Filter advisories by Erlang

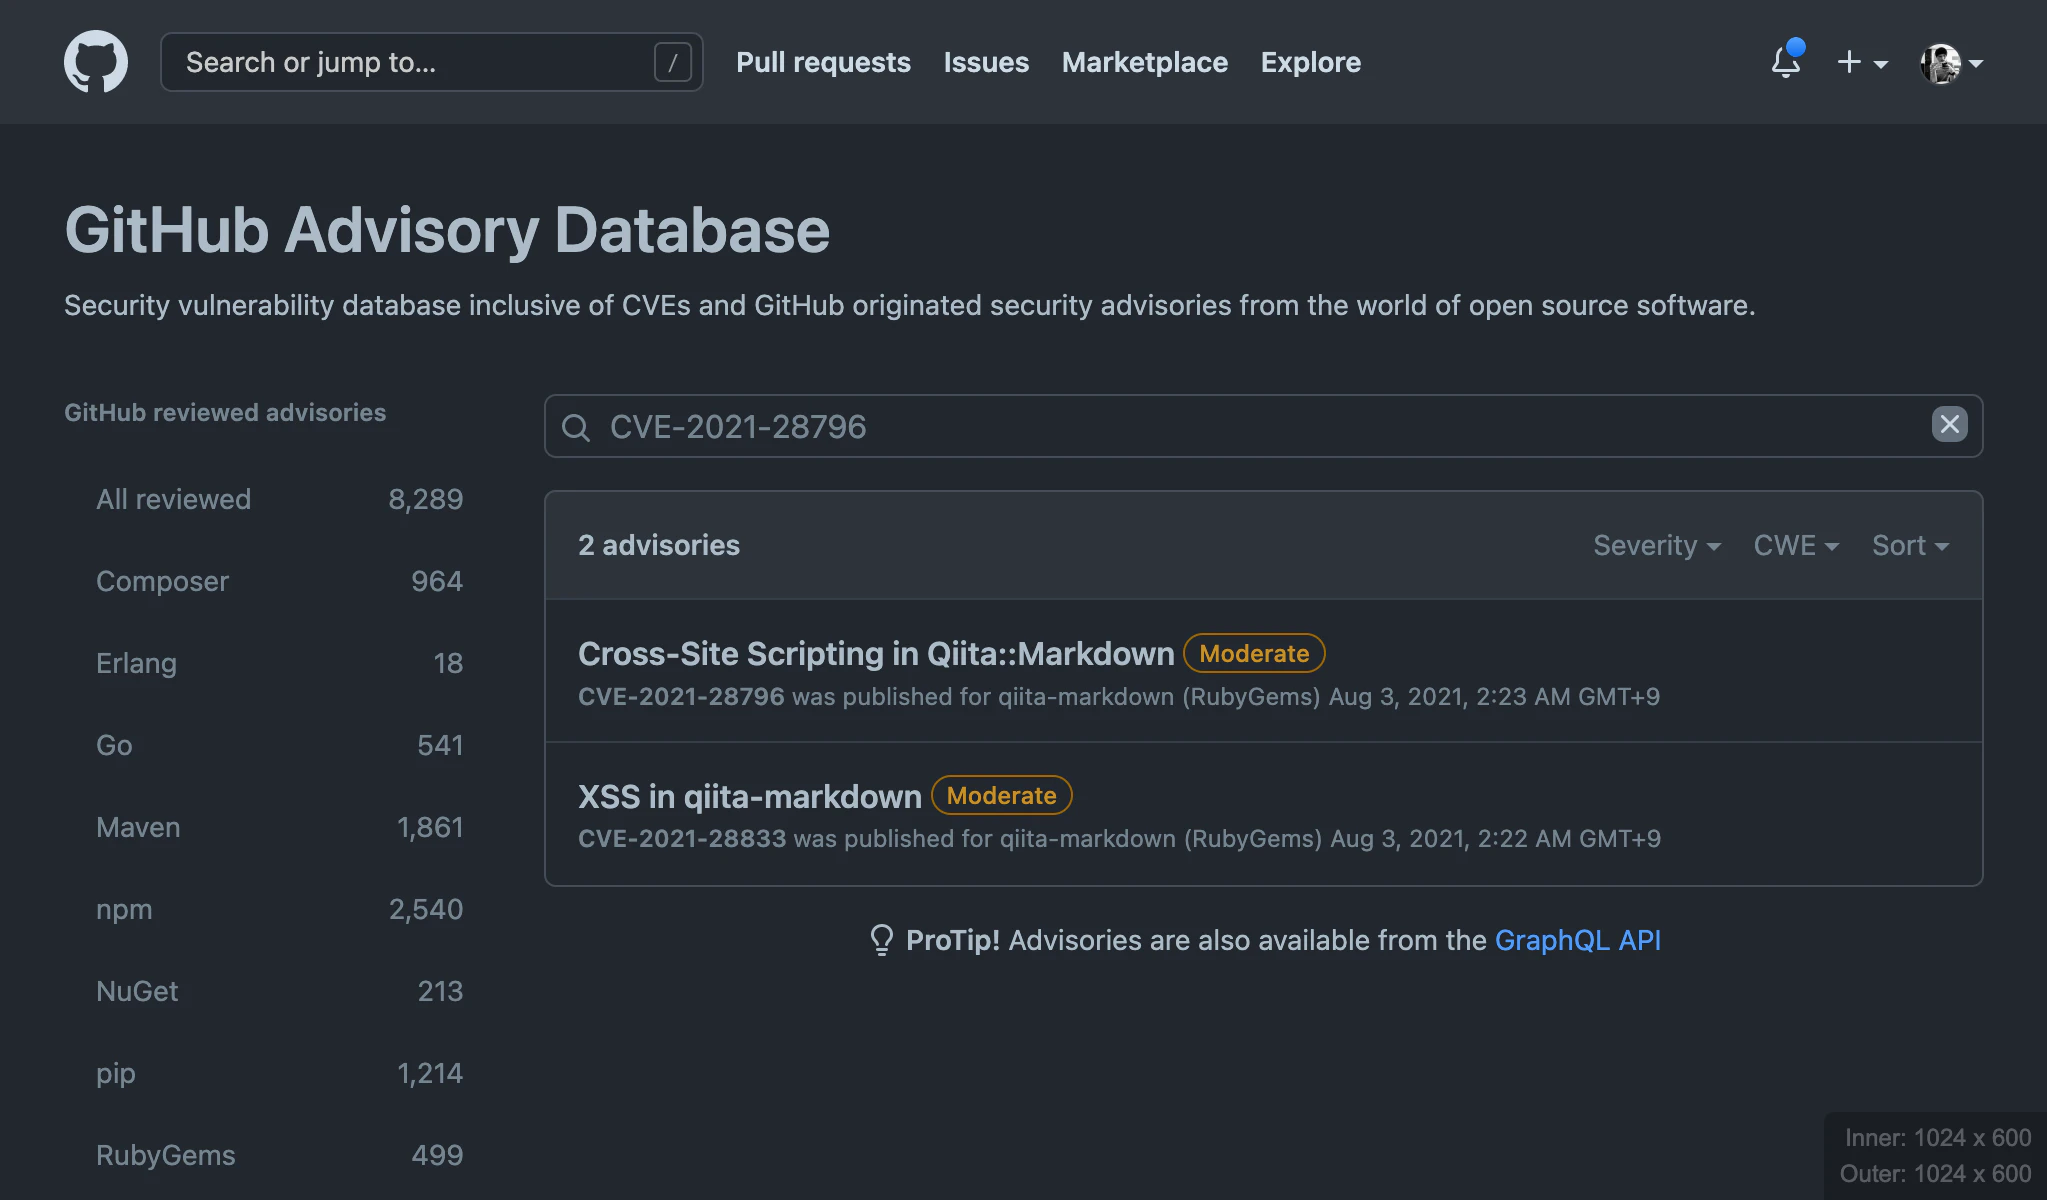pyautogui.click(x=279, y=663)
